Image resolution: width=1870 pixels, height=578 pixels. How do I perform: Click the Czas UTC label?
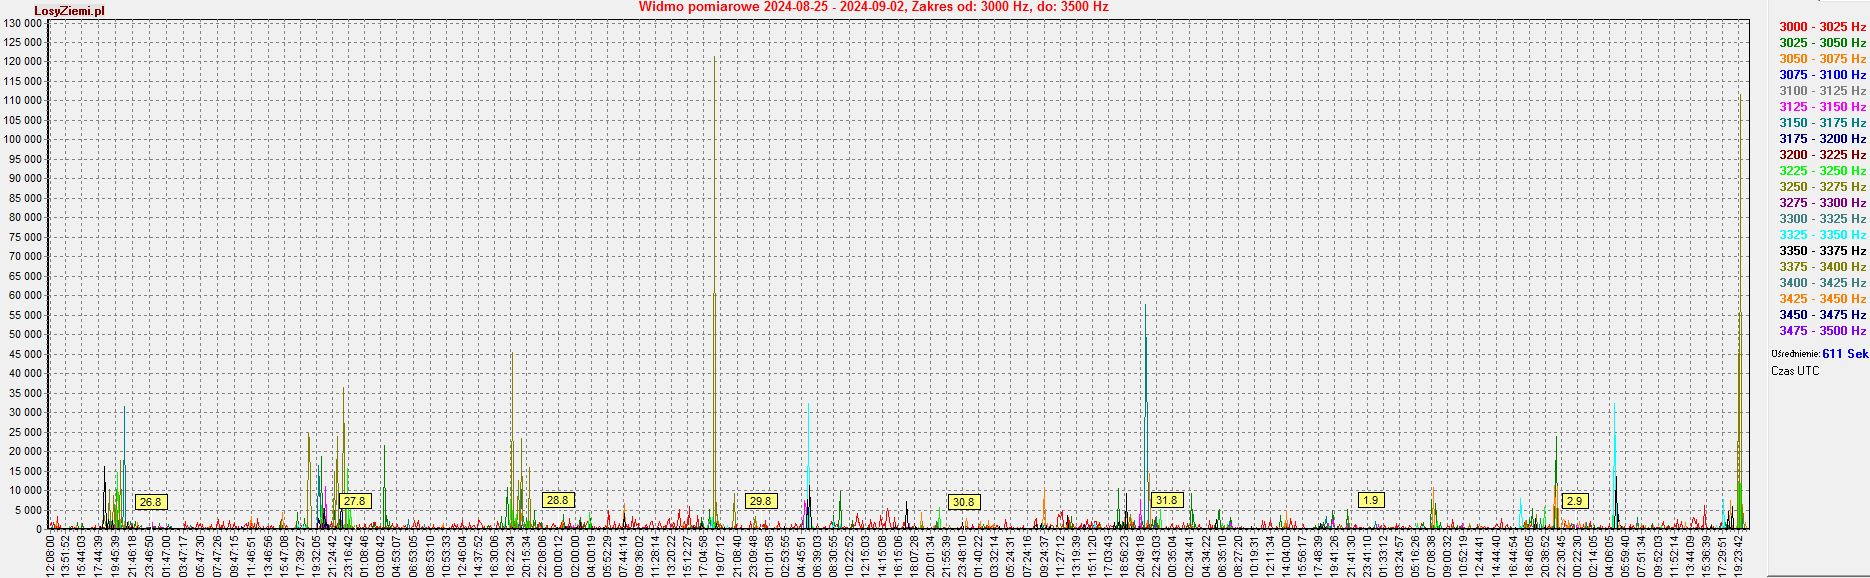coord(1795,371)
